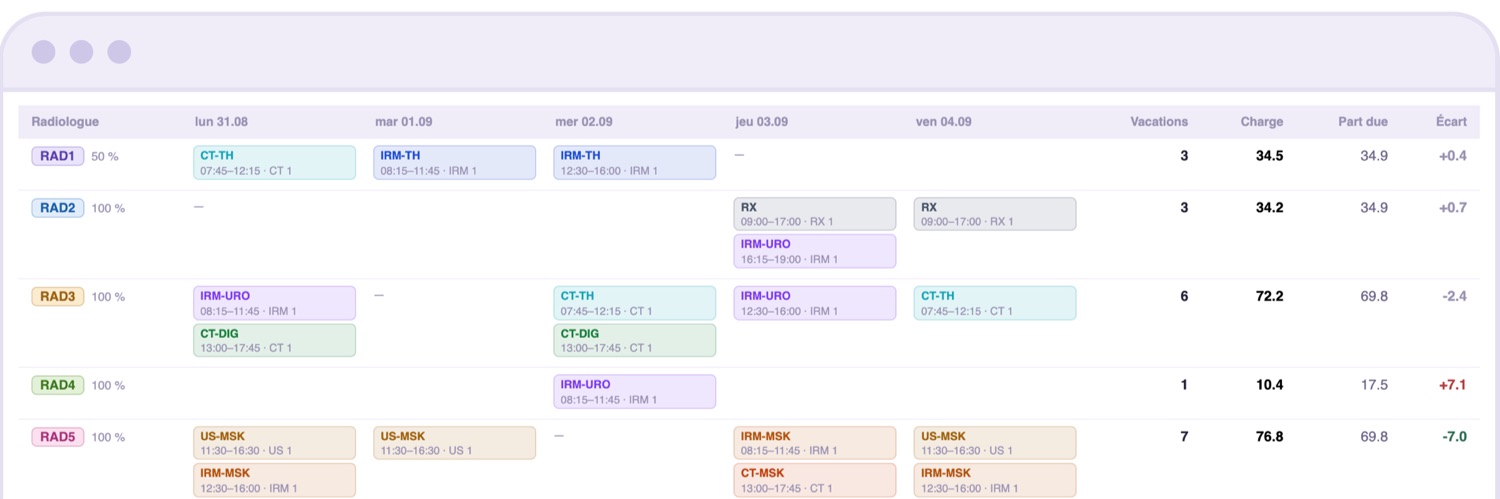The width and height of the screenshot is (1500, 499).
Task: Click RAD4 écart value +7.1
Action: coord(1451,385)
